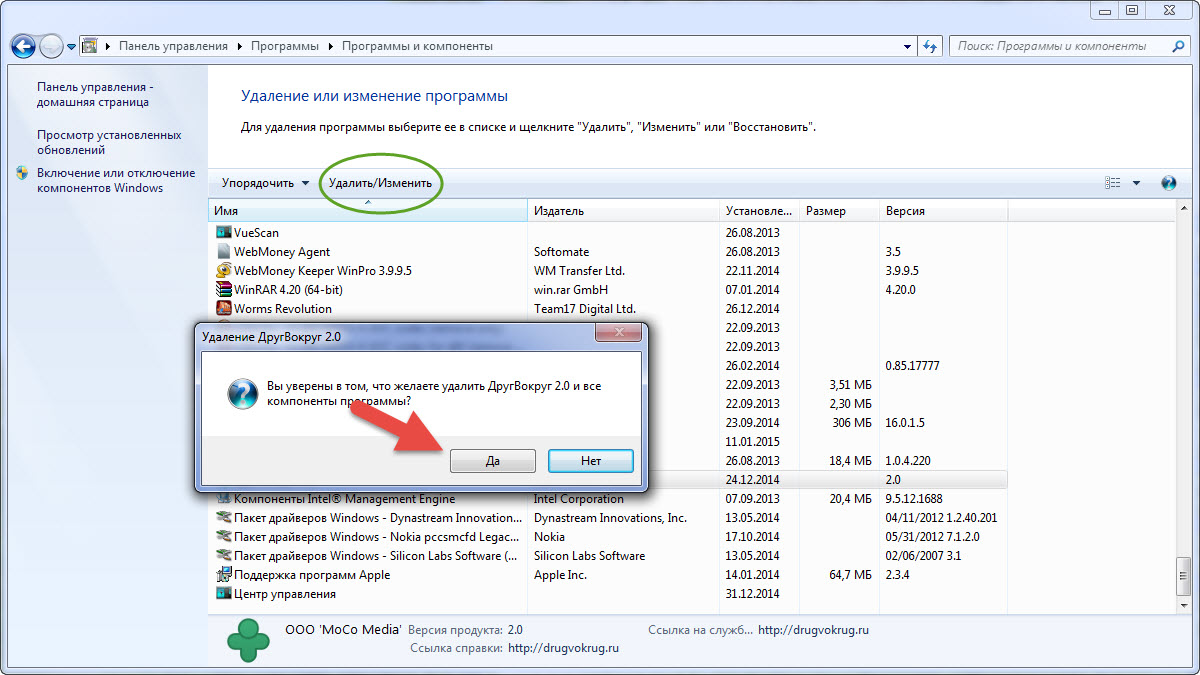Image resolution: width=1200 pixels, height=675 pixels.
Task: Click publisher 'Silicon Labs Software' cell
Action: (x=589, y=556)
